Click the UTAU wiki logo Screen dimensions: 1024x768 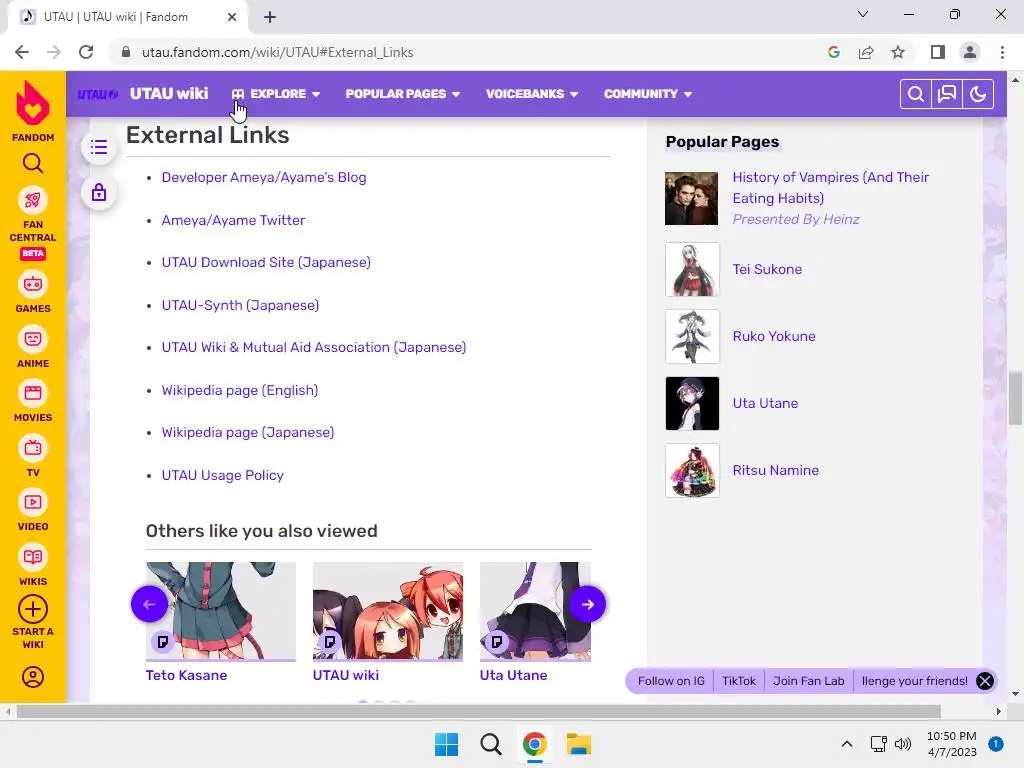(x=97, y=94)
